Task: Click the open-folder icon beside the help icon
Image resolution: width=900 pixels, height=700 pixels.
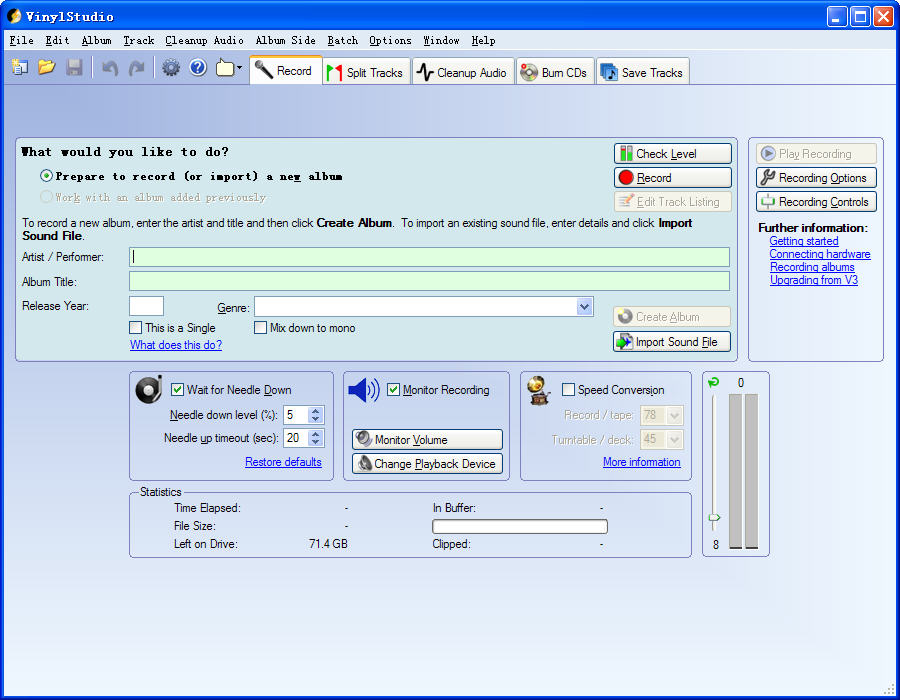Action: [x=225, y=68]
